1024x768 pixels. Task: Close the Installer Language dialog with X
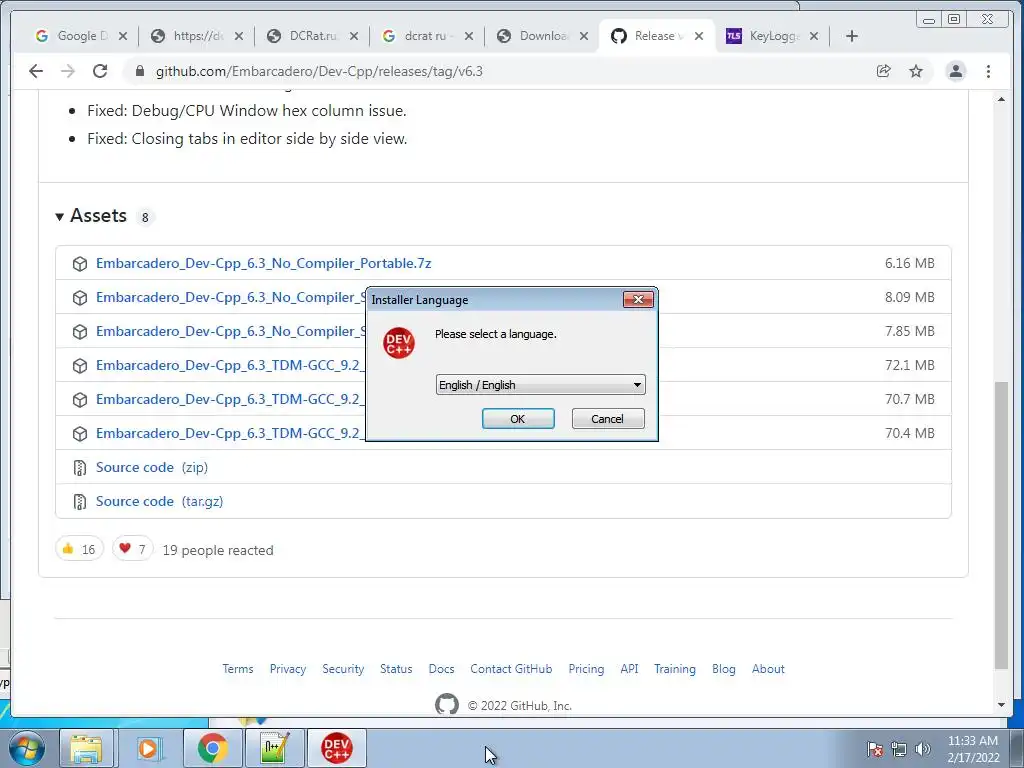click(x=638, y=299)
